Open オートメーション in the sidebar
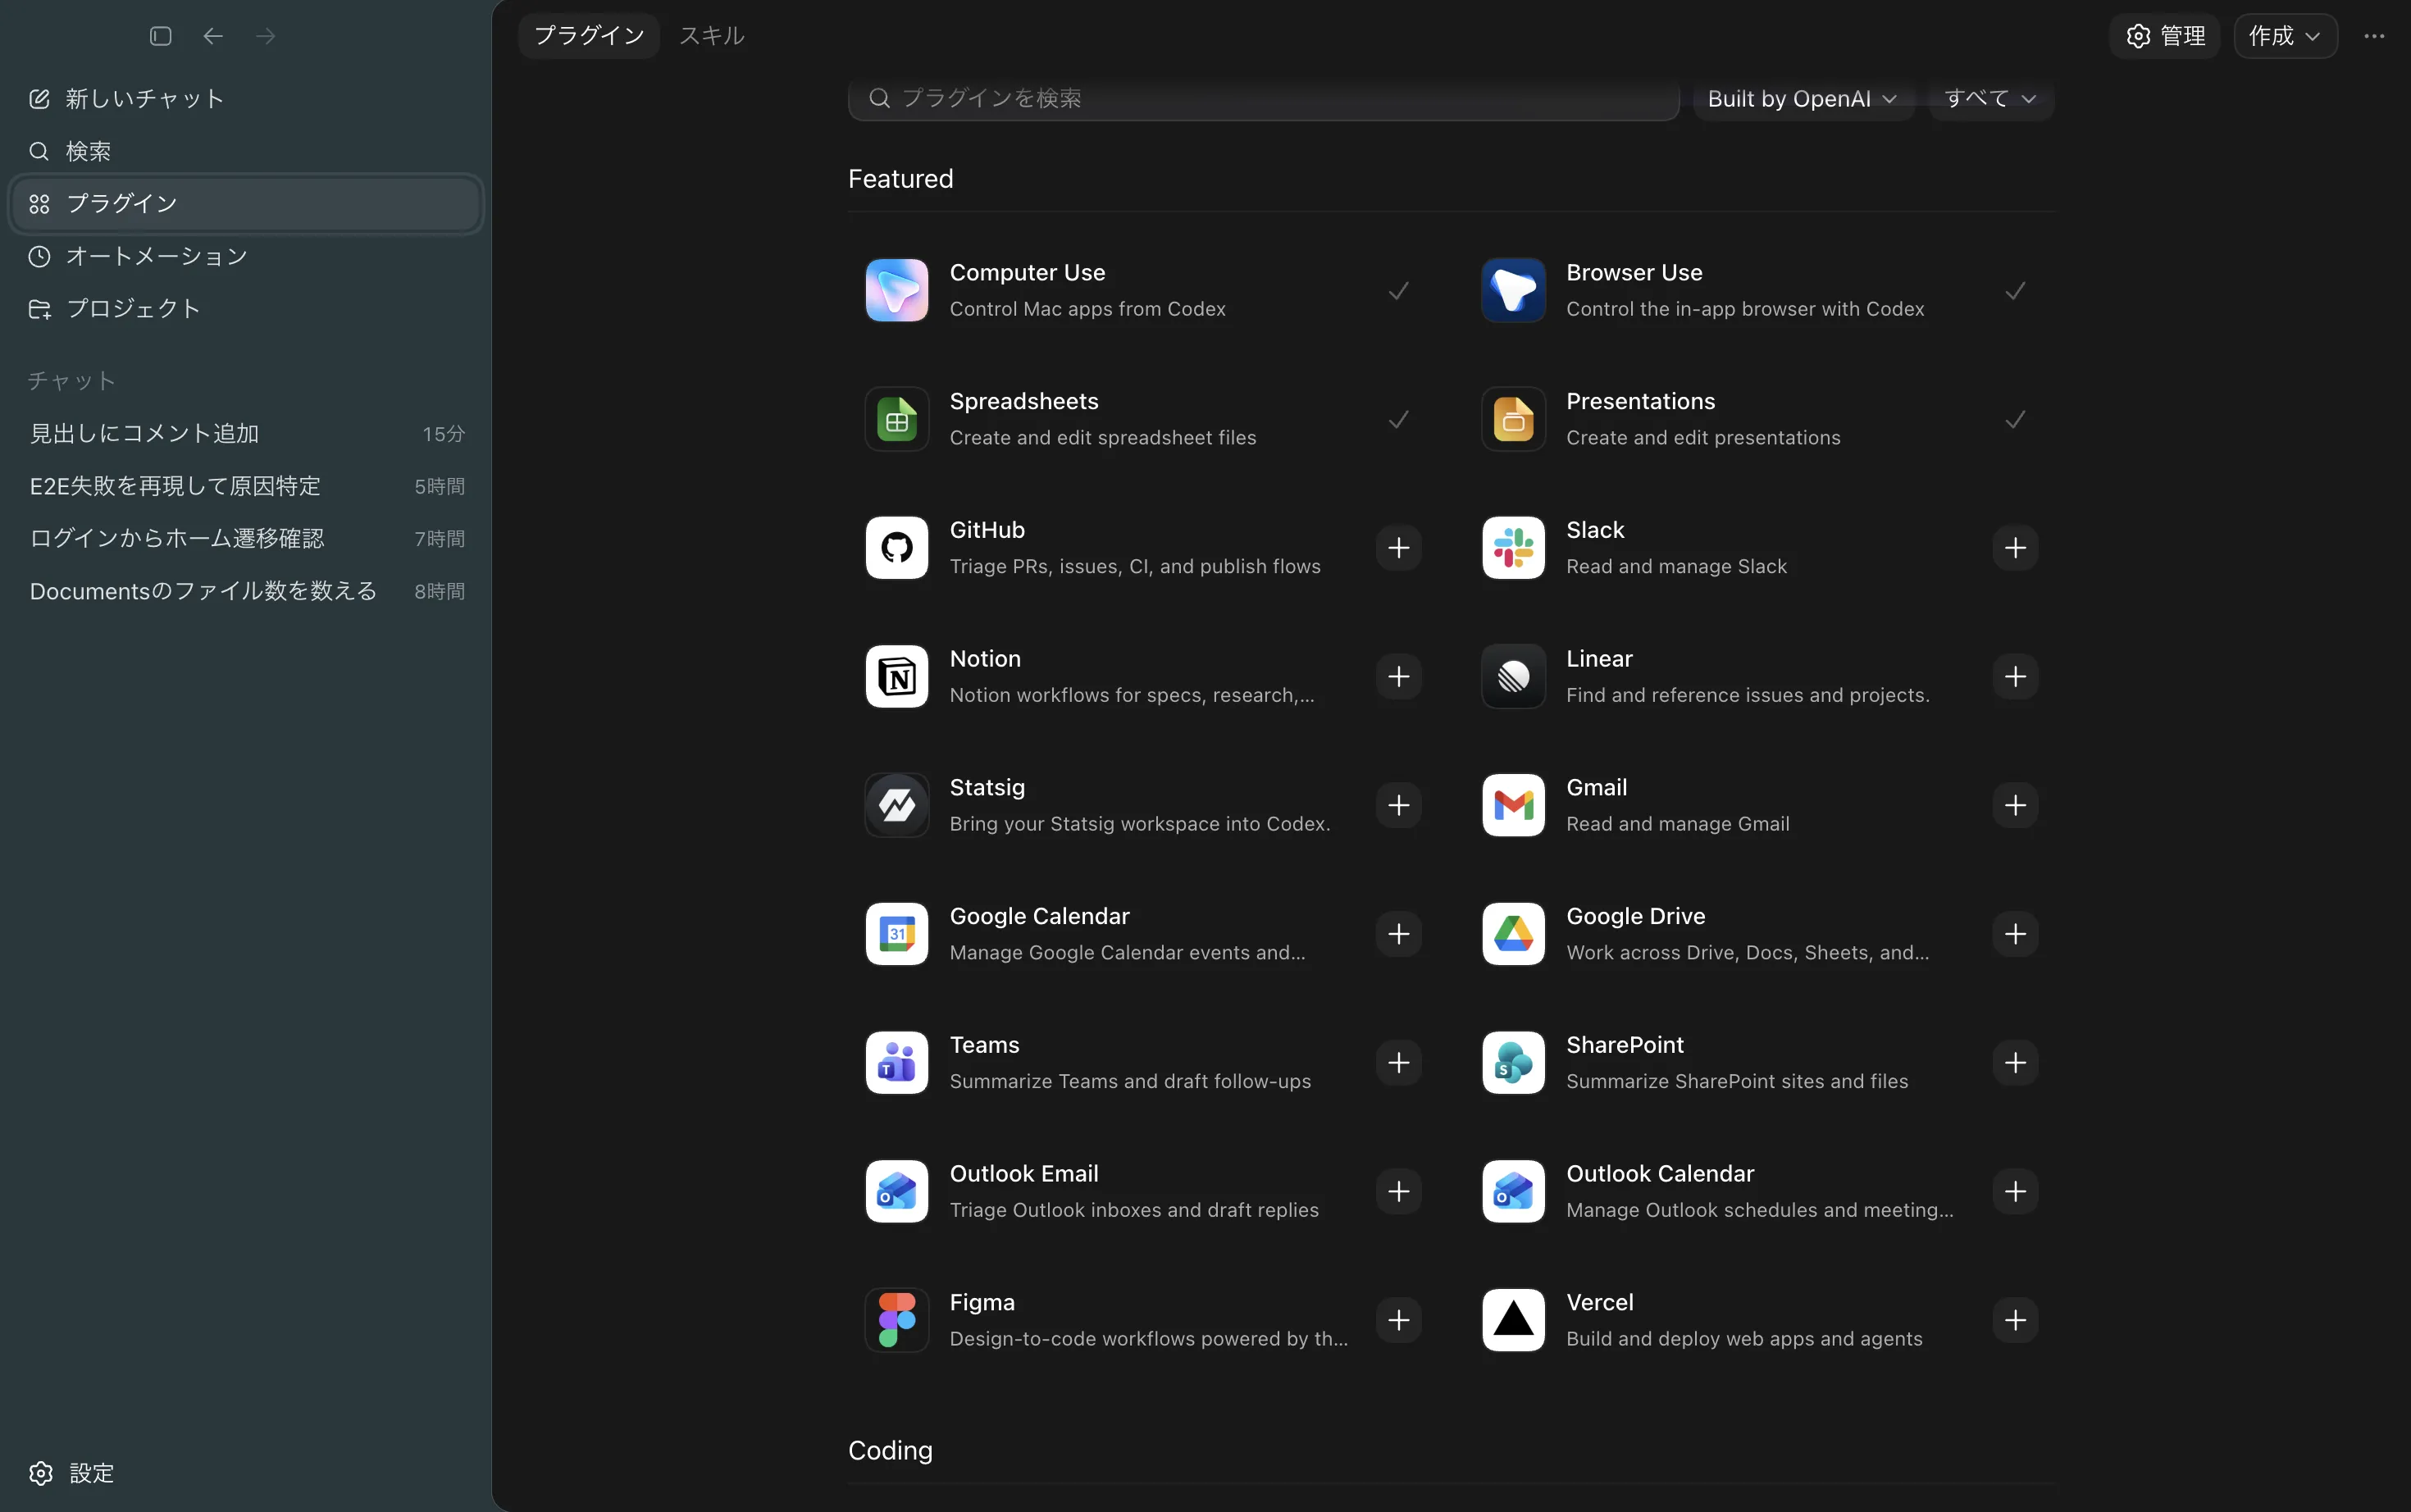 [x=246, y=256]
